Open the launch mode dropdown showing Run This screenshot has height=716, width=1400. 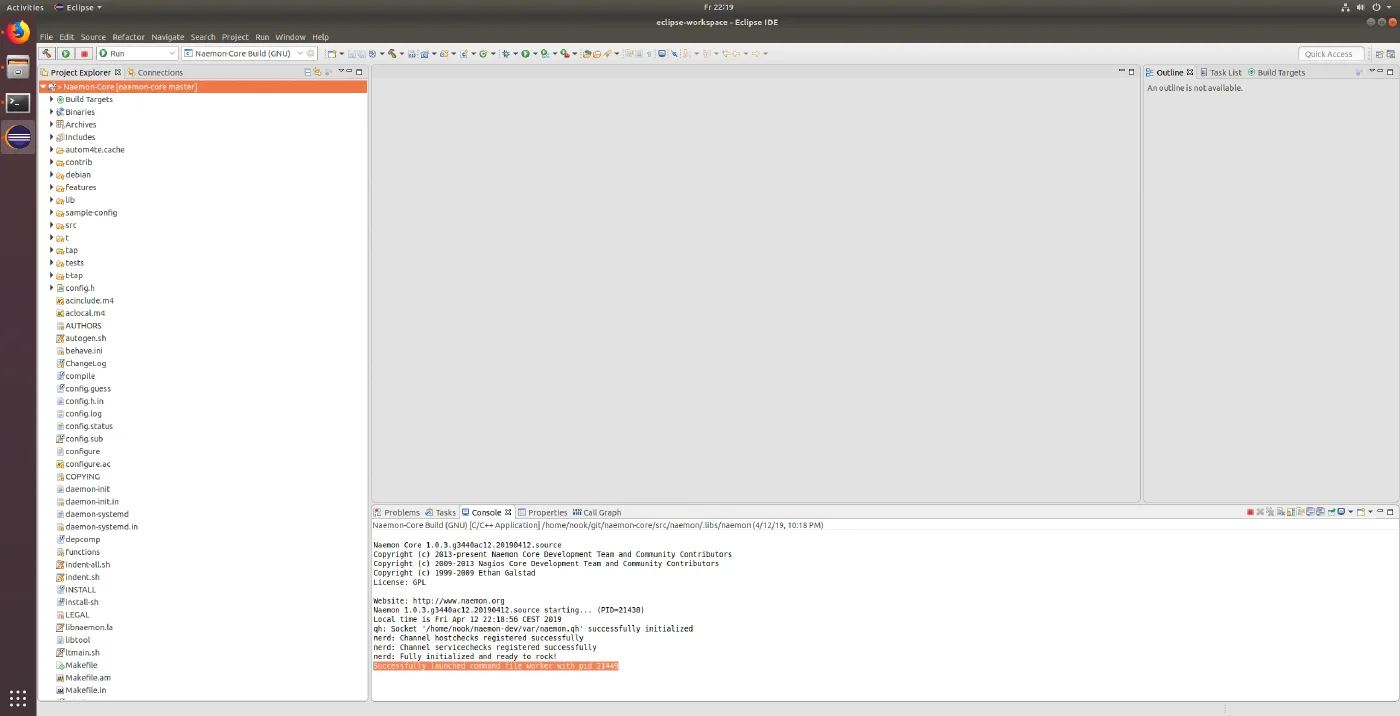coord(137,53)
